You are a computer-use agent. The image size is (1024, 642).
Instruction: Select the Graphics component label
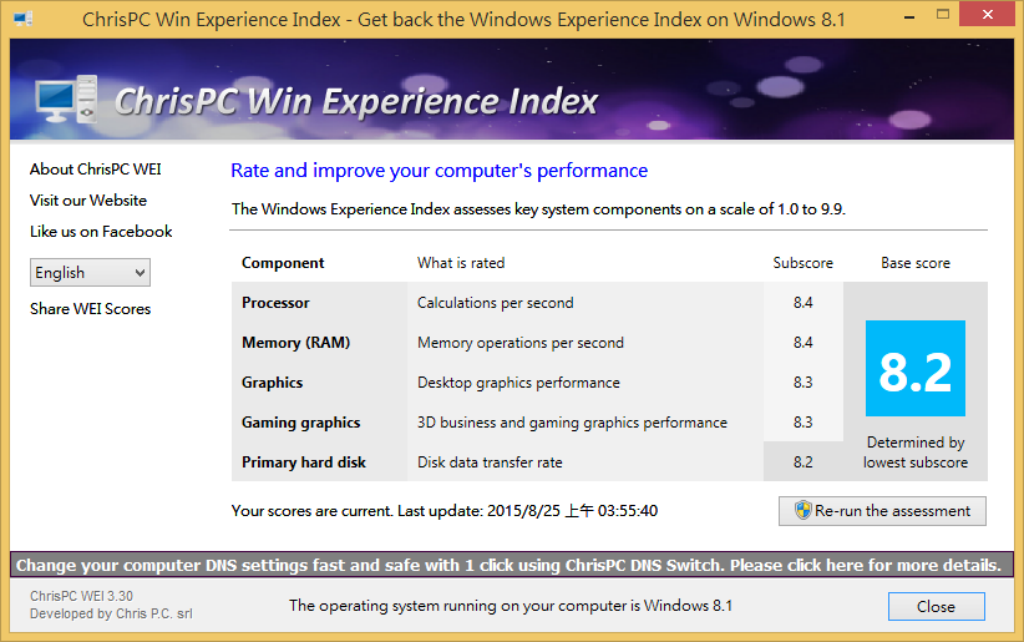tap(272, 383)
